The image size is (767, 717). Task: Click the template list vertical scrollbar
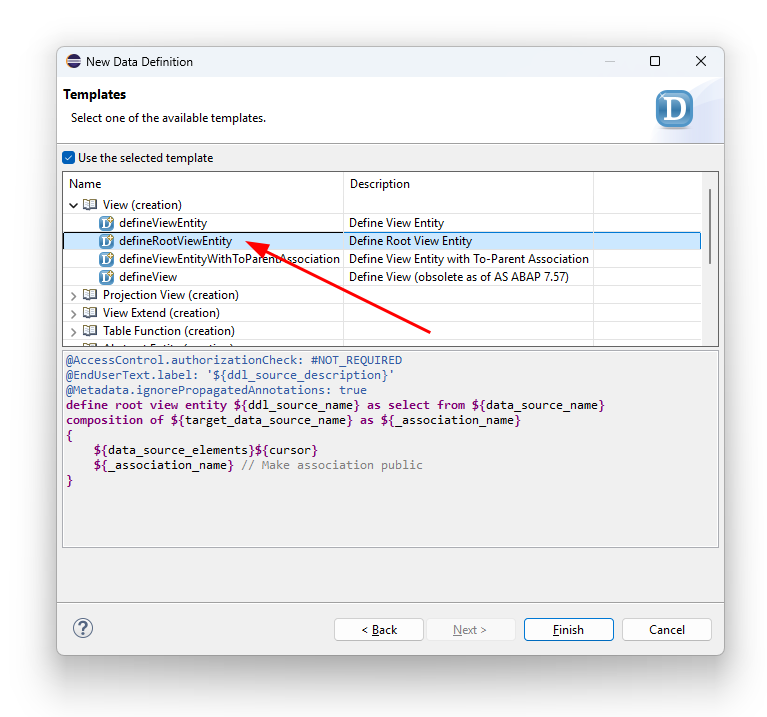[x=710, y=227]
